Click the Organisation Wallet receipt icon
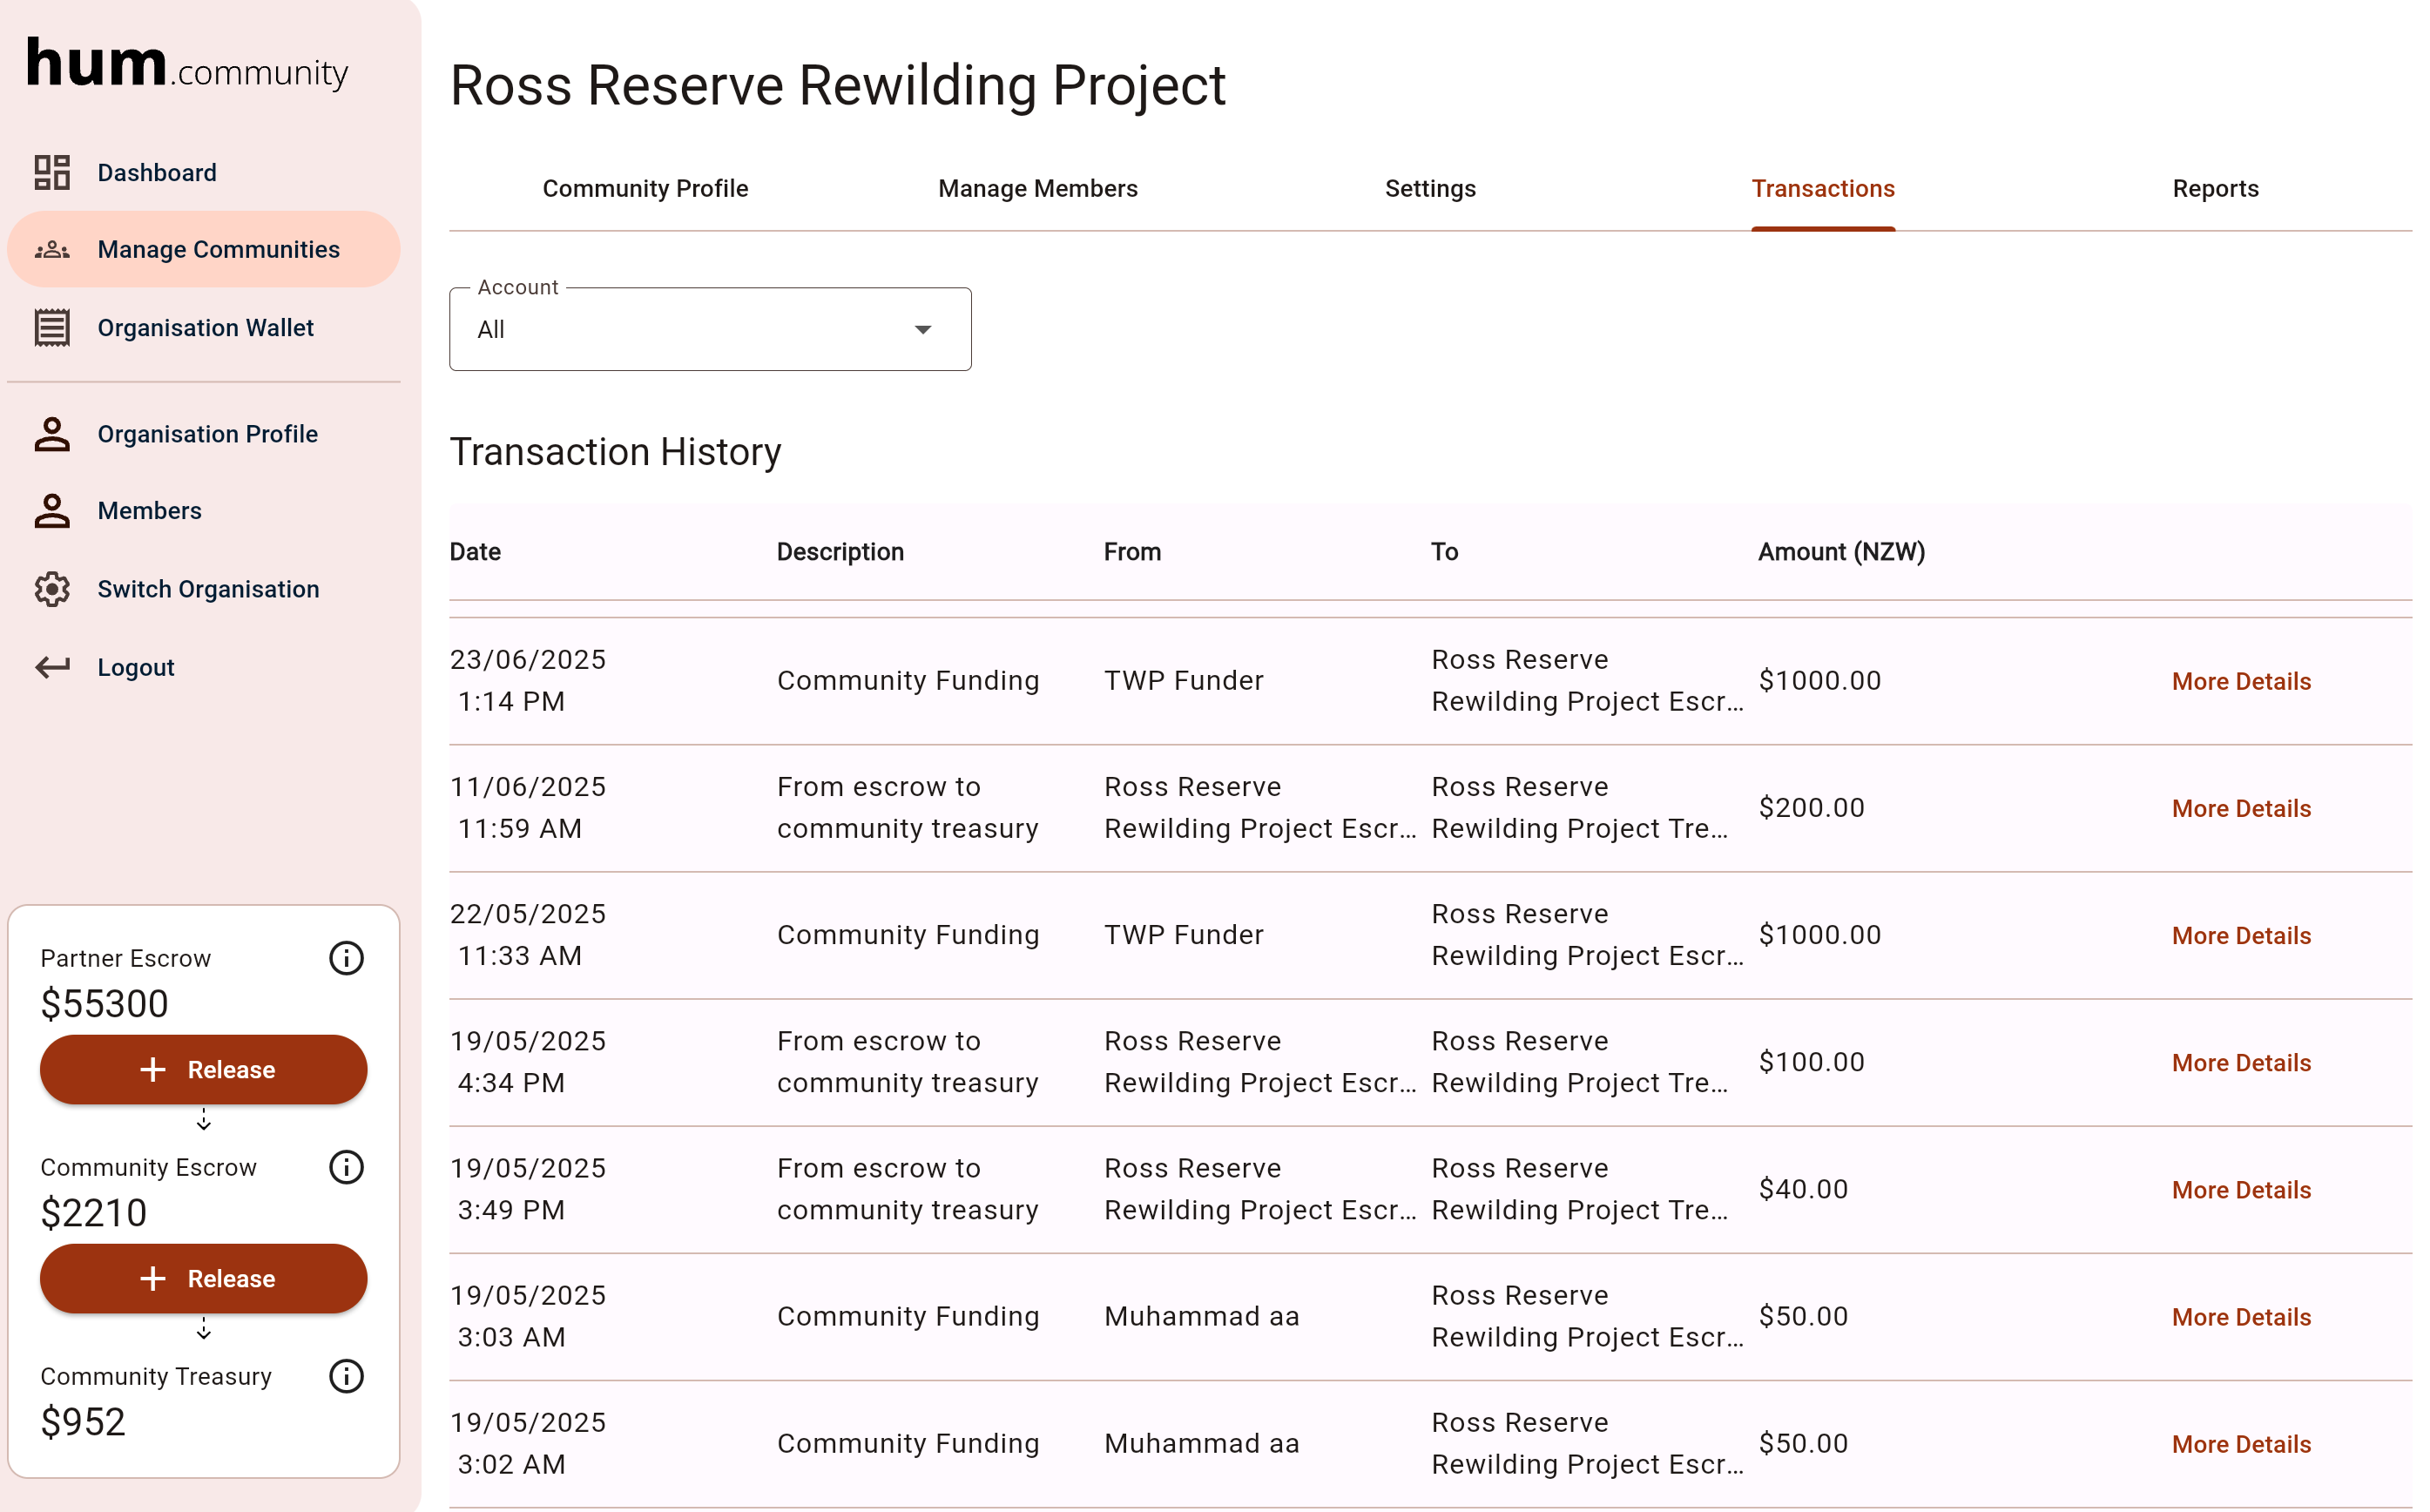The height and width of the screenshot is (1512, 2430). 52,328
